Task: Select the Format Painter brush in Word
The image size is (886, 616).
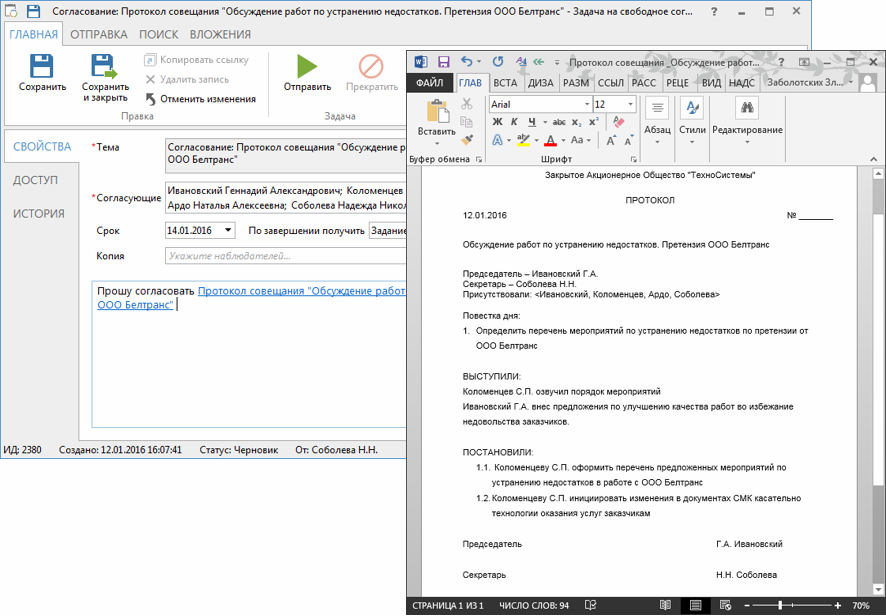Action: click(x=467, y=139)
